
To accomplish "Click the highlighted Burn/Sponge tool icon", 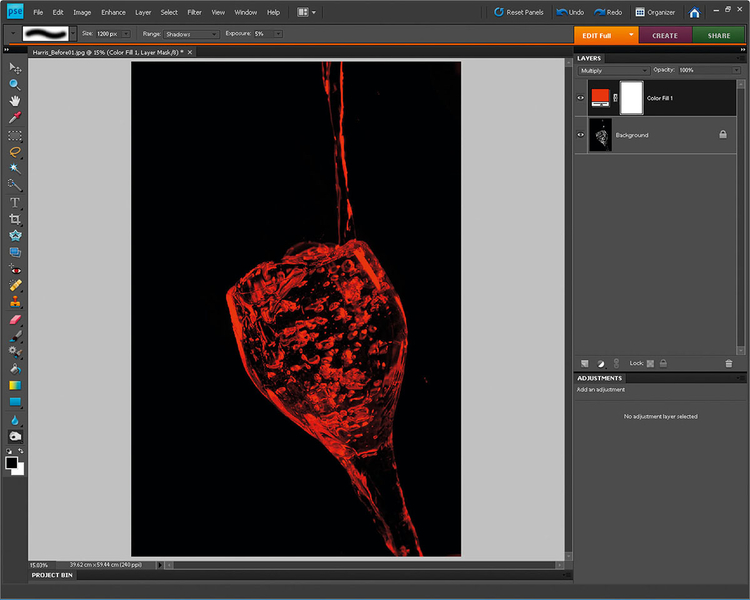I will [x=15, y=436].
